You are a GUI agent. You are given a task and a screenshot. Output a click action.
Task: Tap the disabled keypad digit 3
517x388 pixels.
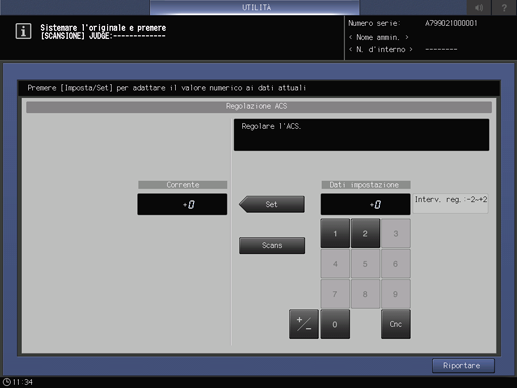396,233
